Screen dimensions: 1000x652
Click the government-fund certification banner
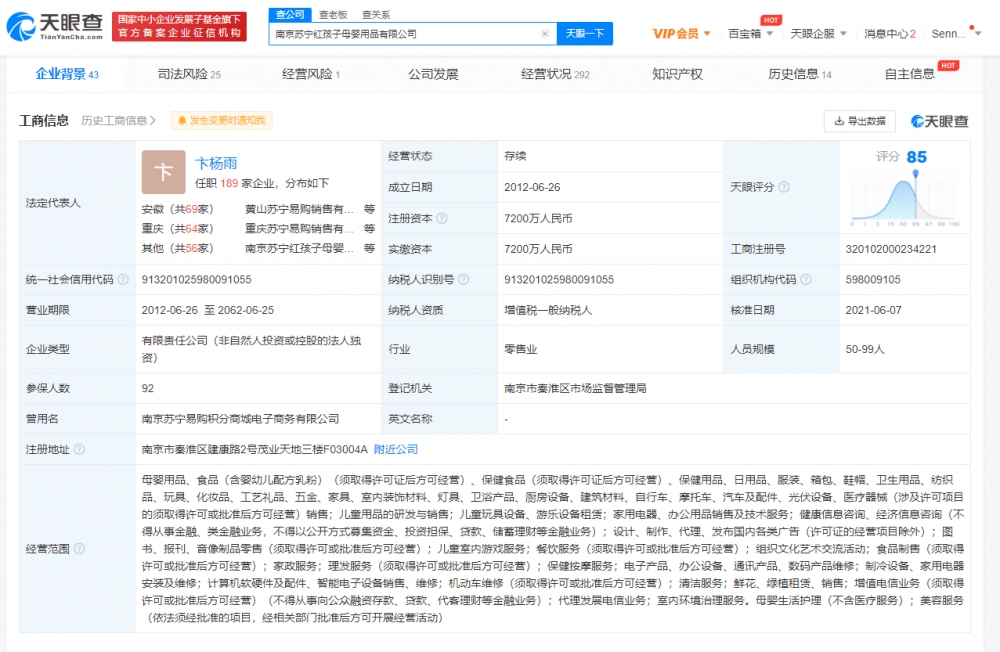pyautogui.click(x=179, y=26)
